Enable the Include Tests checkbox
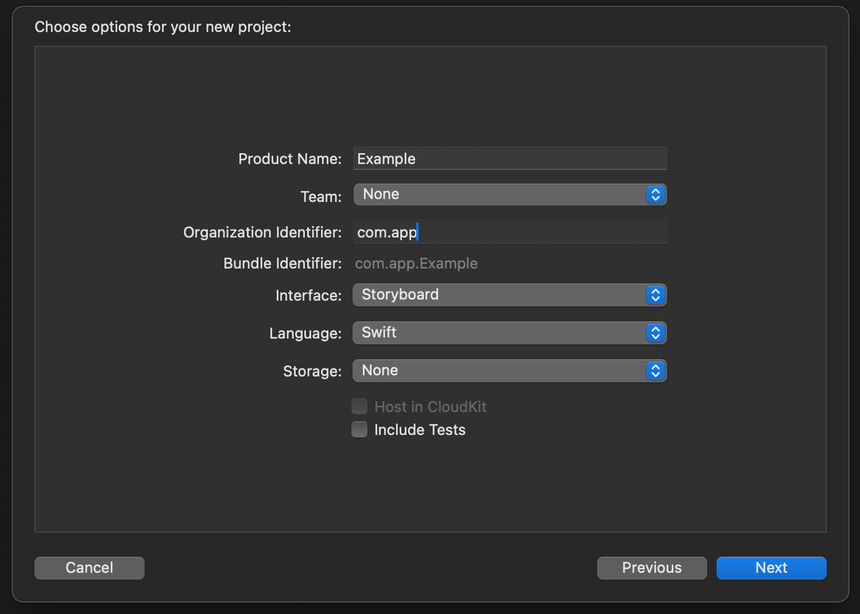This screenshot has height=614, width=860. 359,429
